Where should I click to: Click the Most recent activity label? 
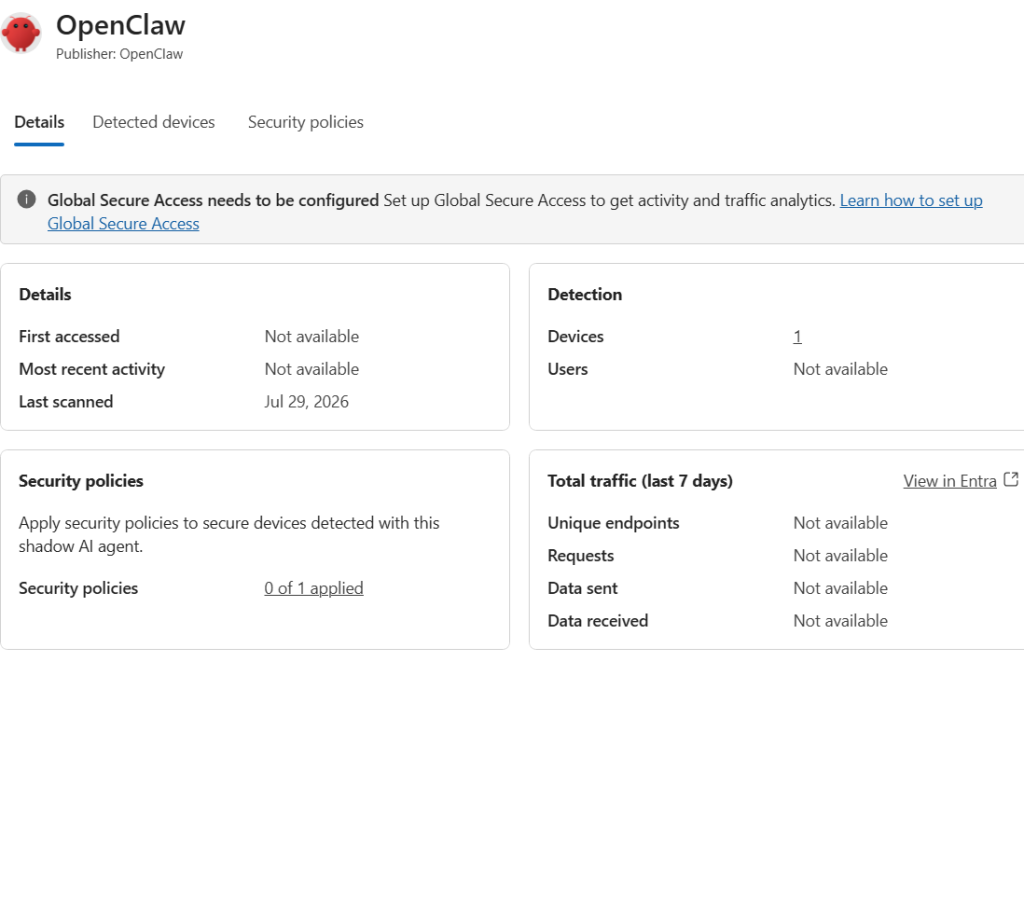pos(92,369)
